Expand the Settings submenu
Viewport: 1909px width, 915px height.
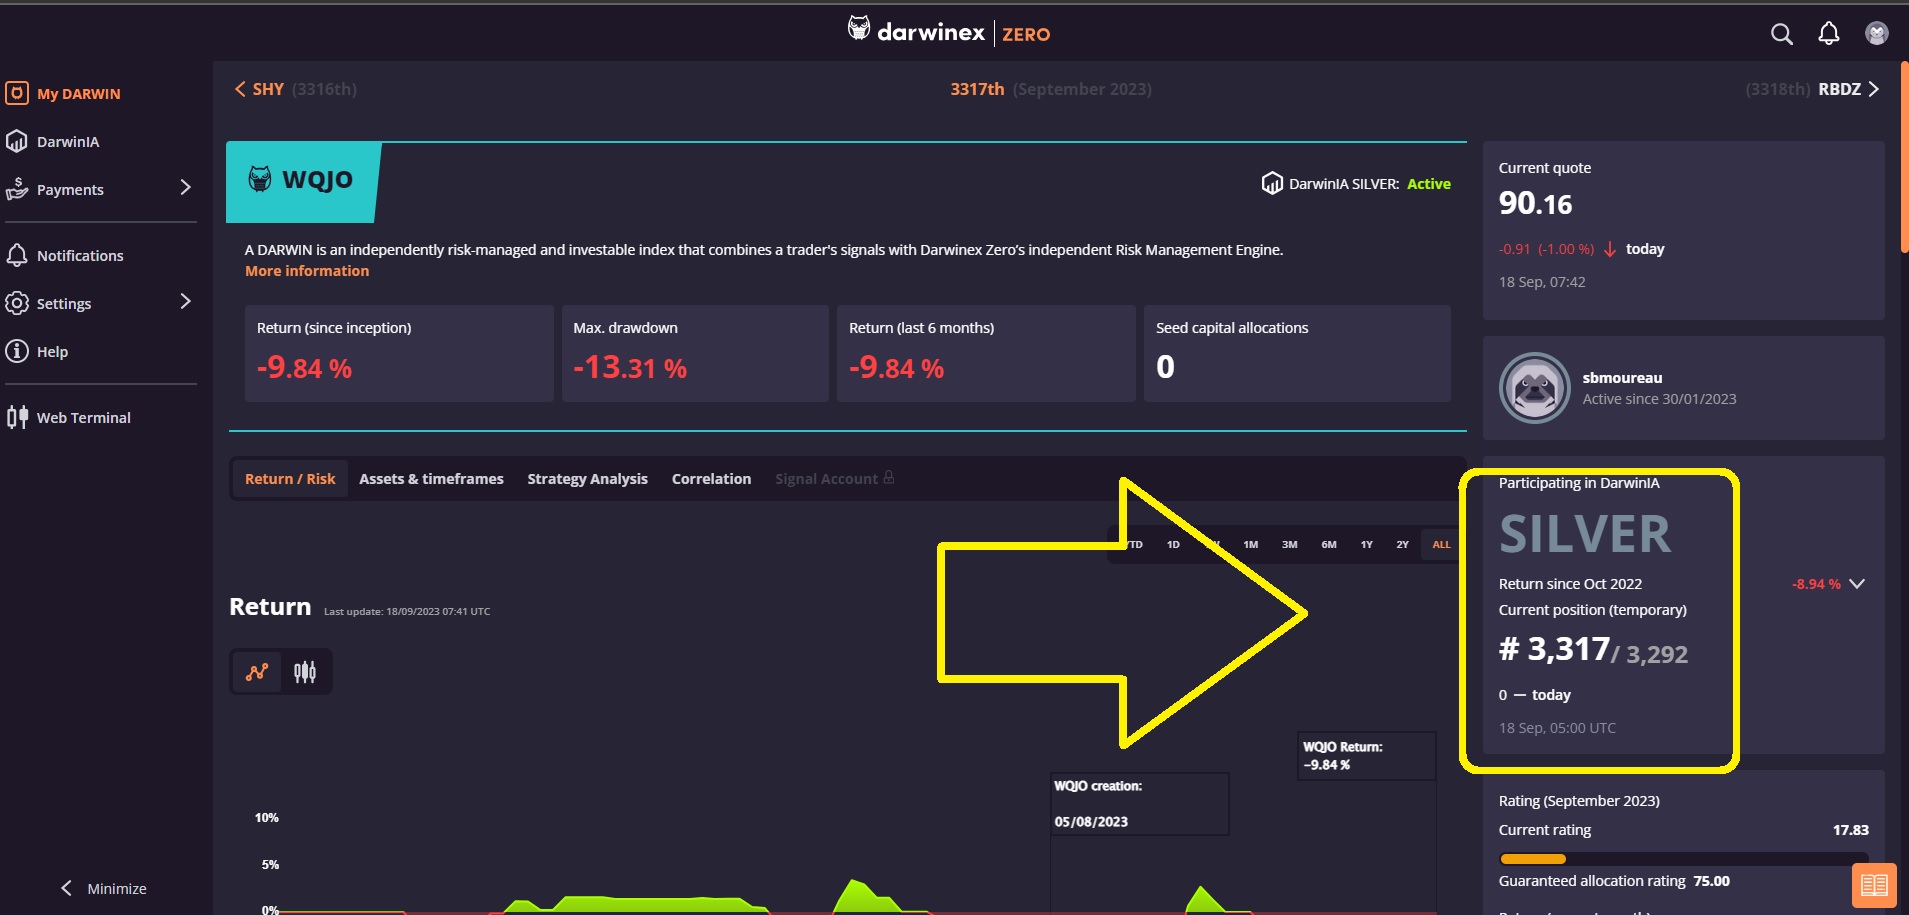[185, 302]
